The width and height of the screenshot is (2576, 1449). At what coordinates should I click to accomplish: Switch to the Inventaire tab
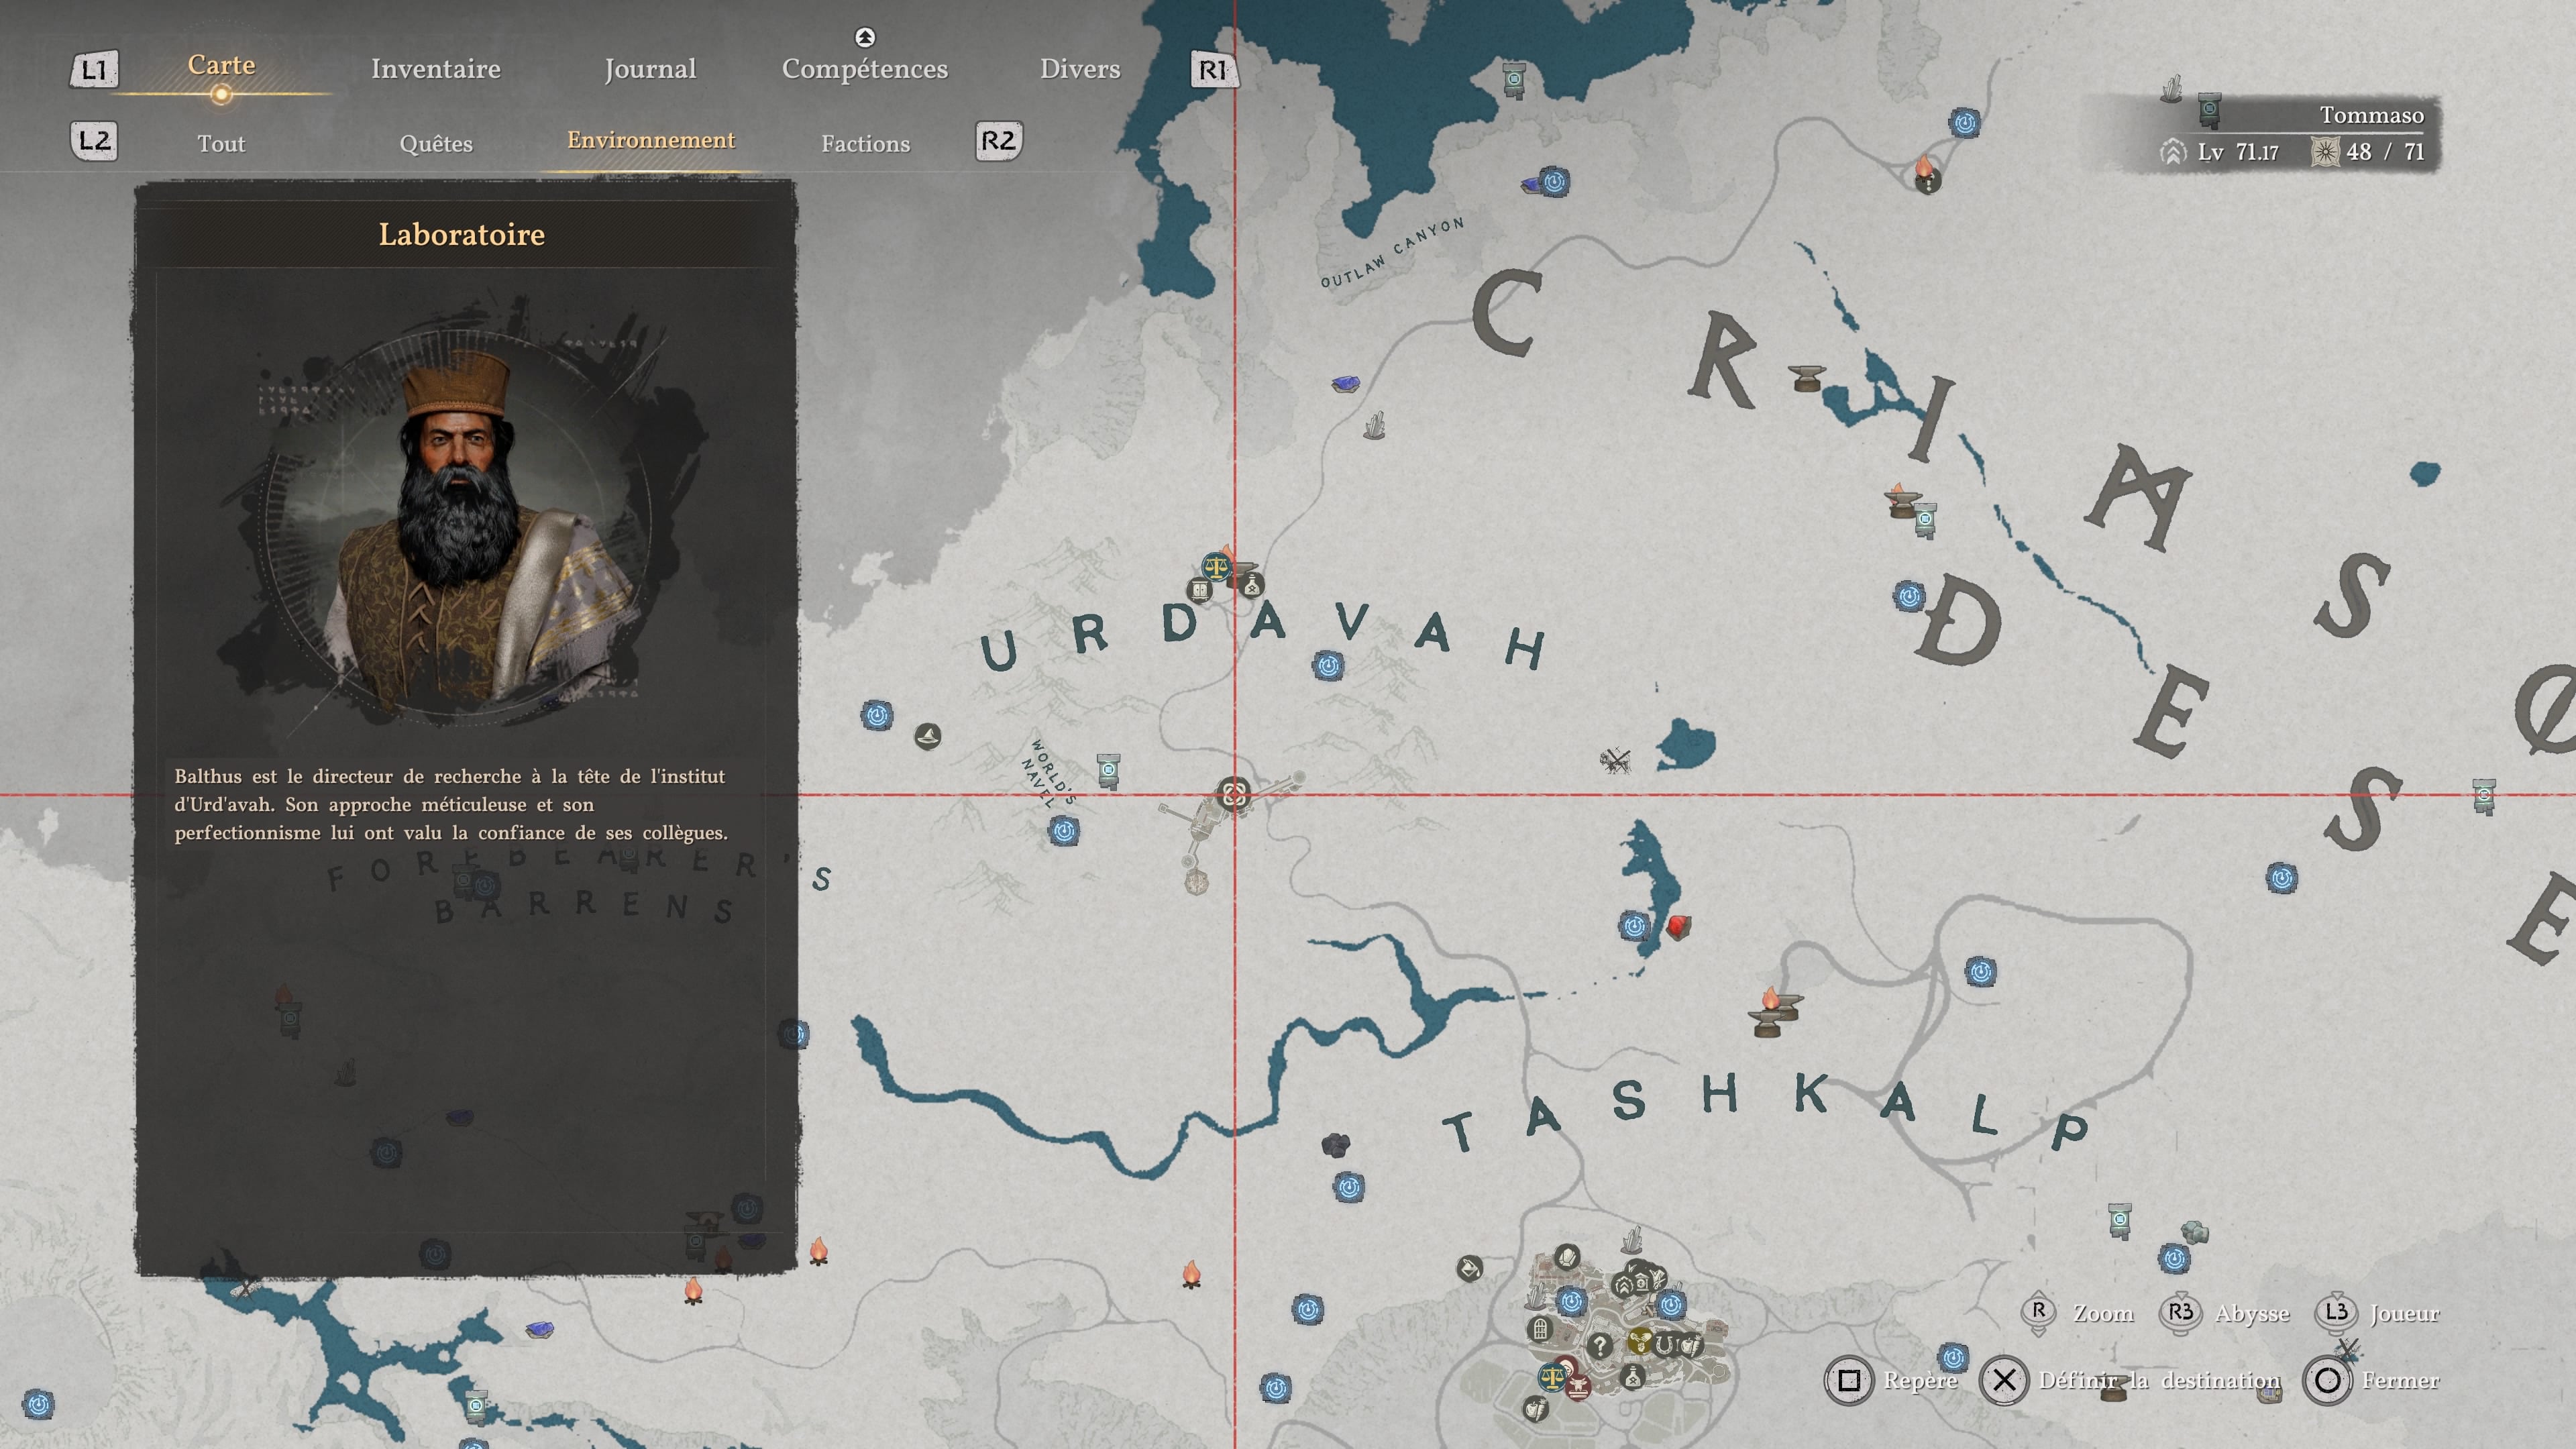coord(435,69)
